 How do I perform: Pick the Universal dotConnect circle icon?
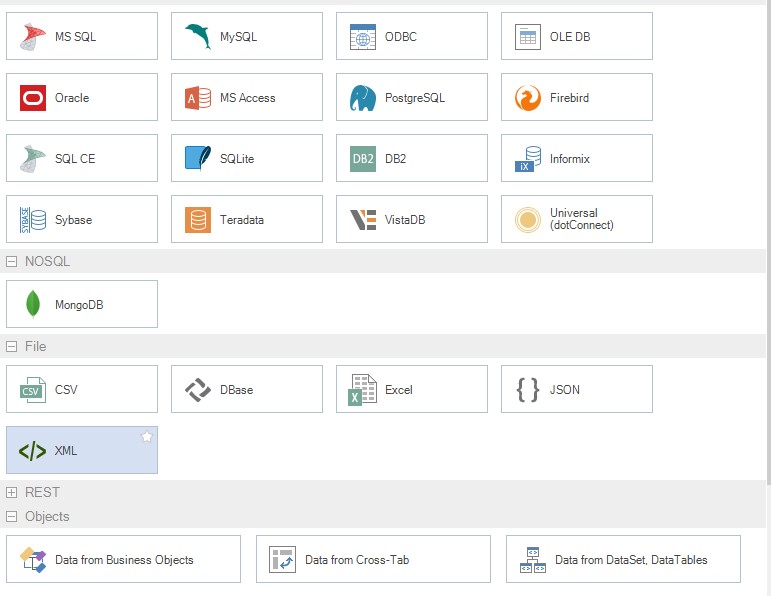click(x=528, y=220)
